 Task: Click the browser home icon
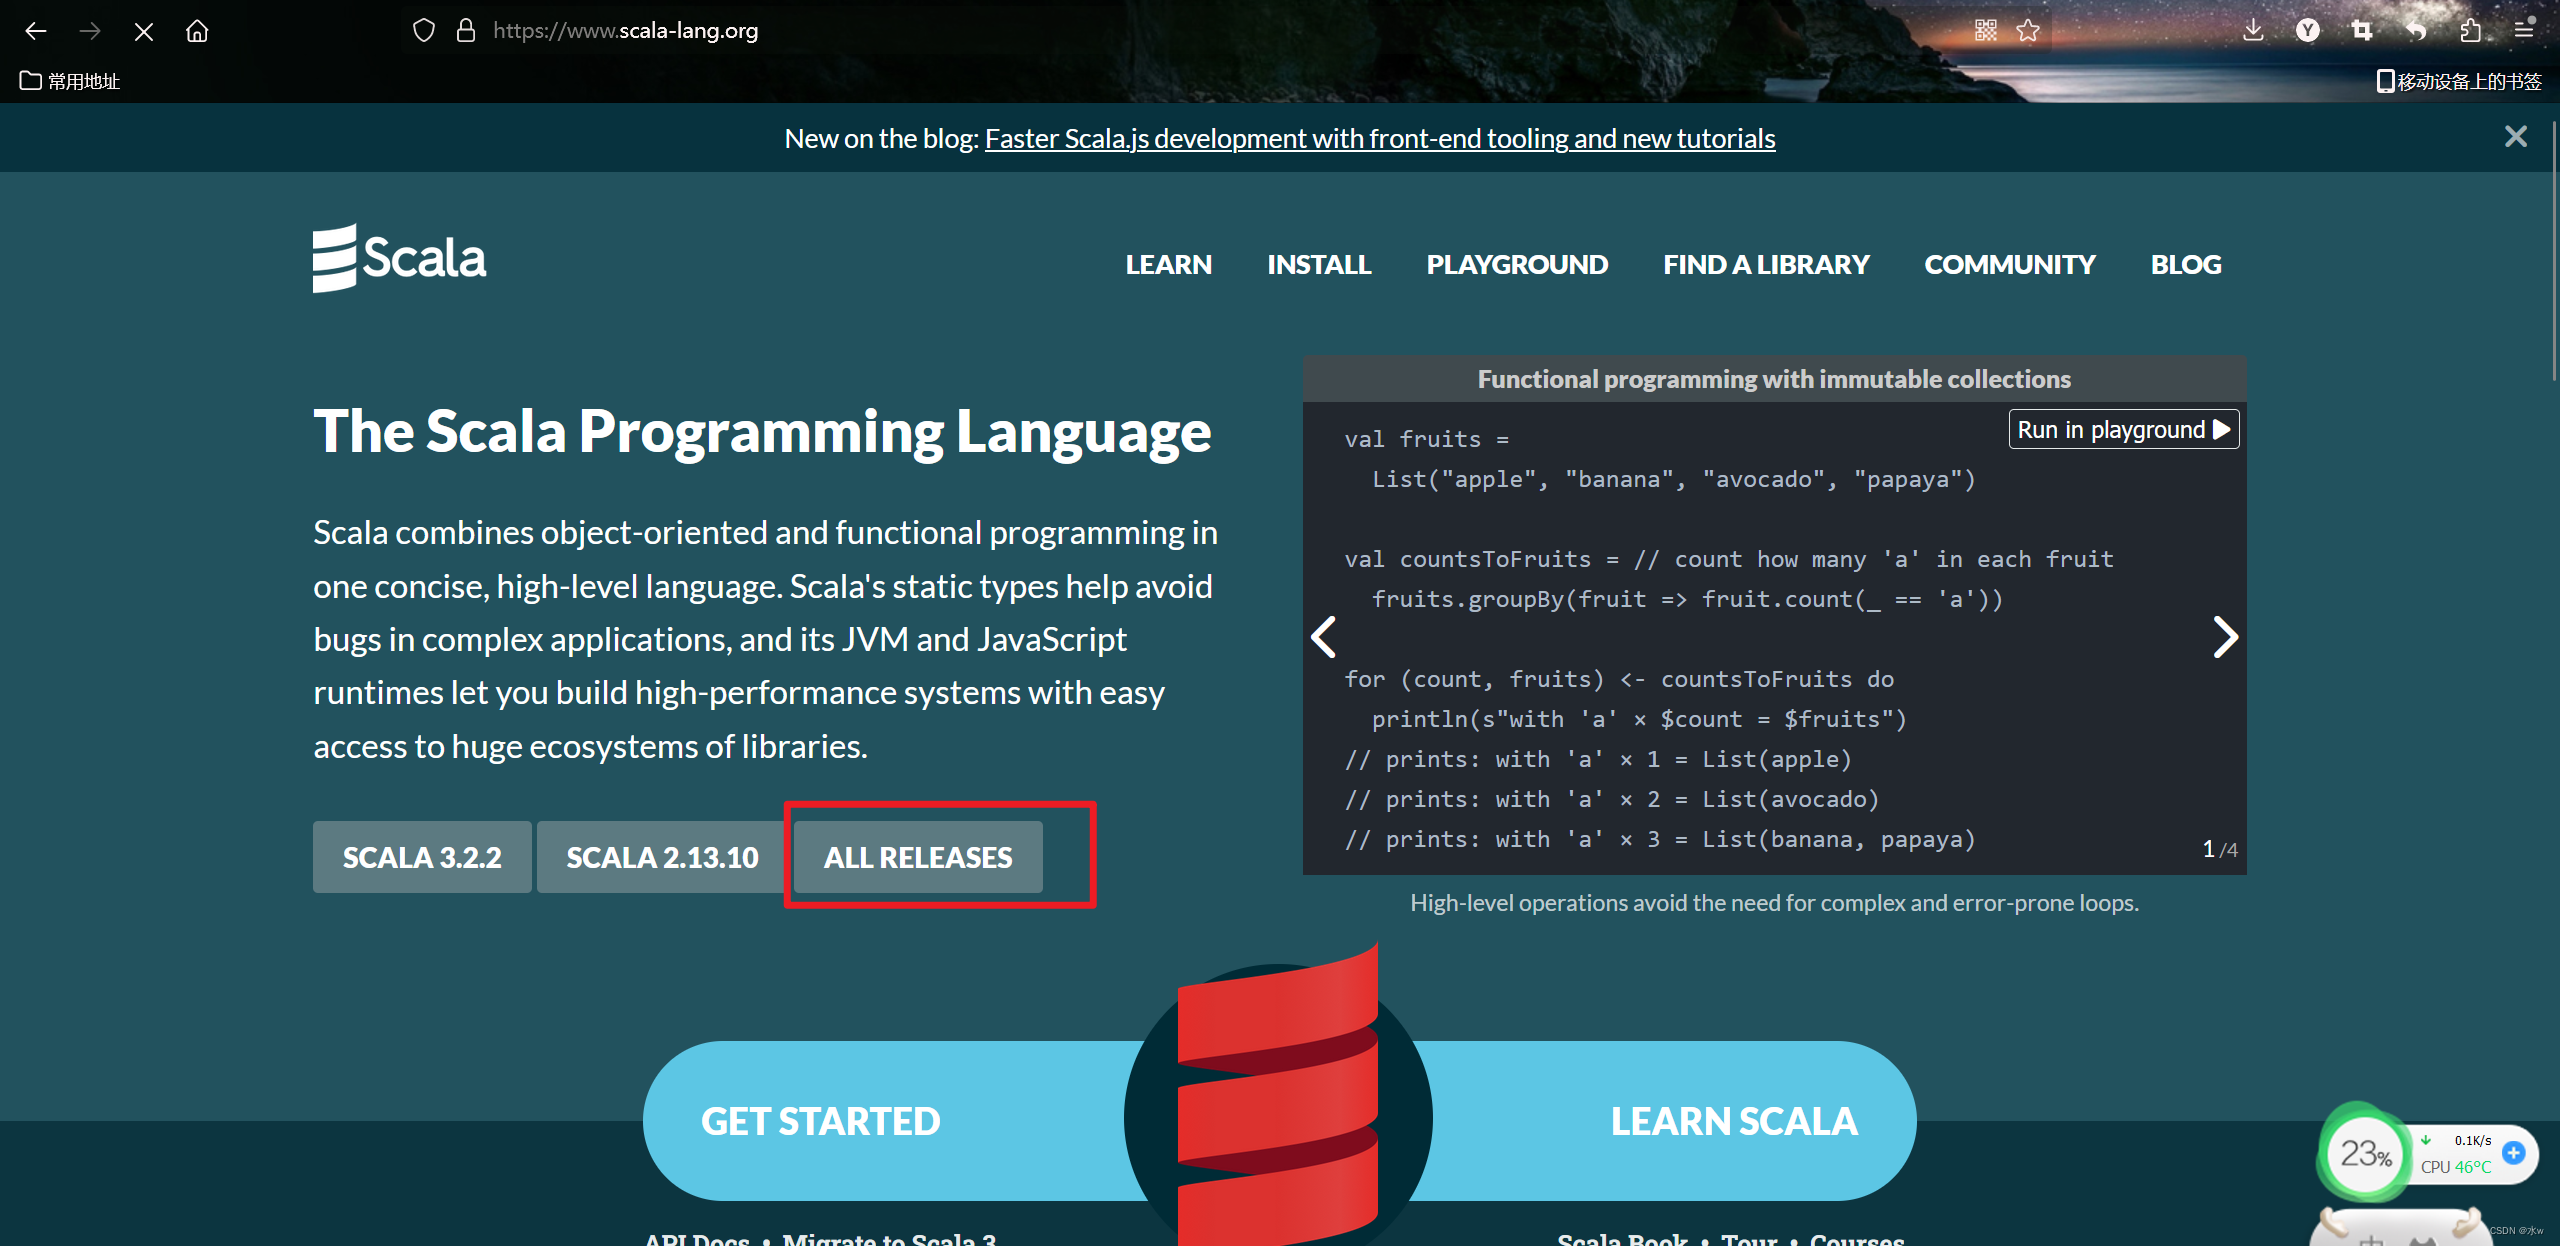196,29
